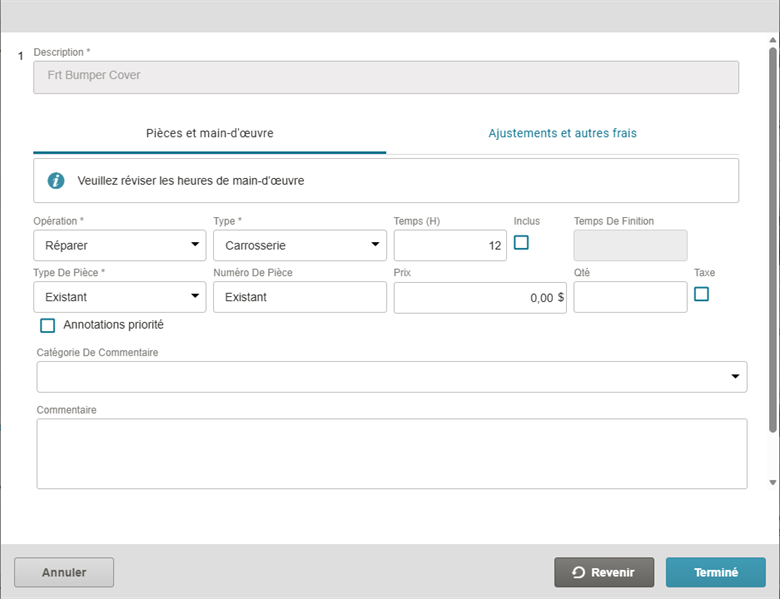Click the Revenir button

tap(604, 573)
